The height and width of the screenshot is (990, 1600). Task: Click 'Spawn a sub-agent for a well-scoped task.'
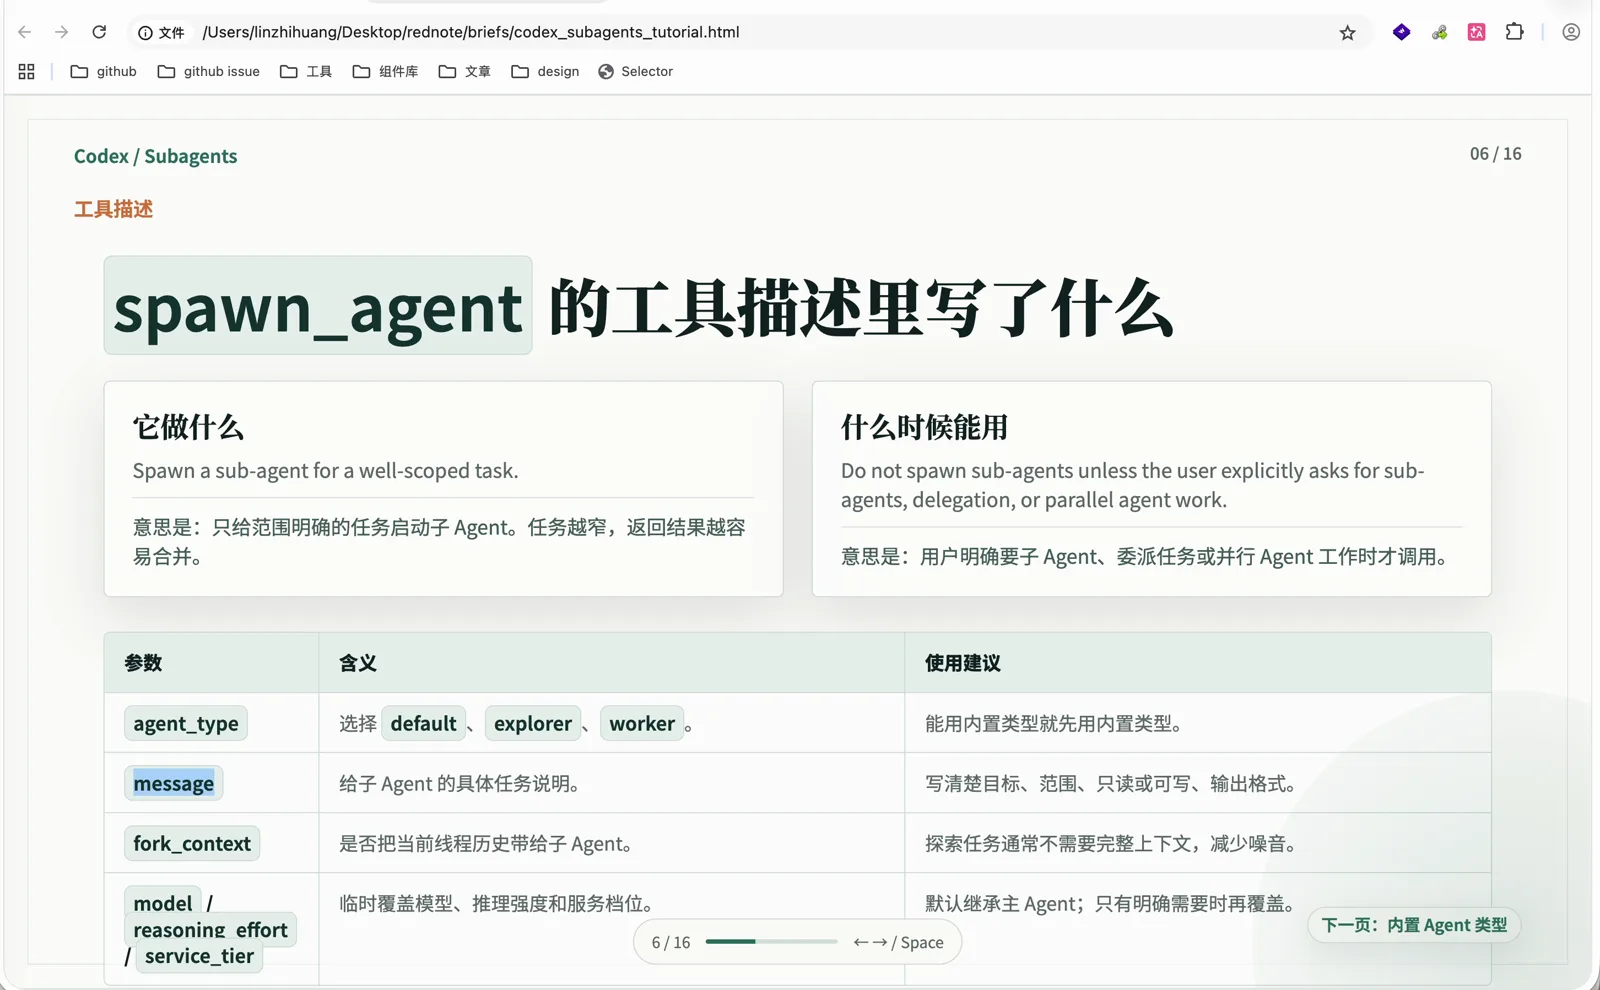pyautogui.click(x=325, y=470)
